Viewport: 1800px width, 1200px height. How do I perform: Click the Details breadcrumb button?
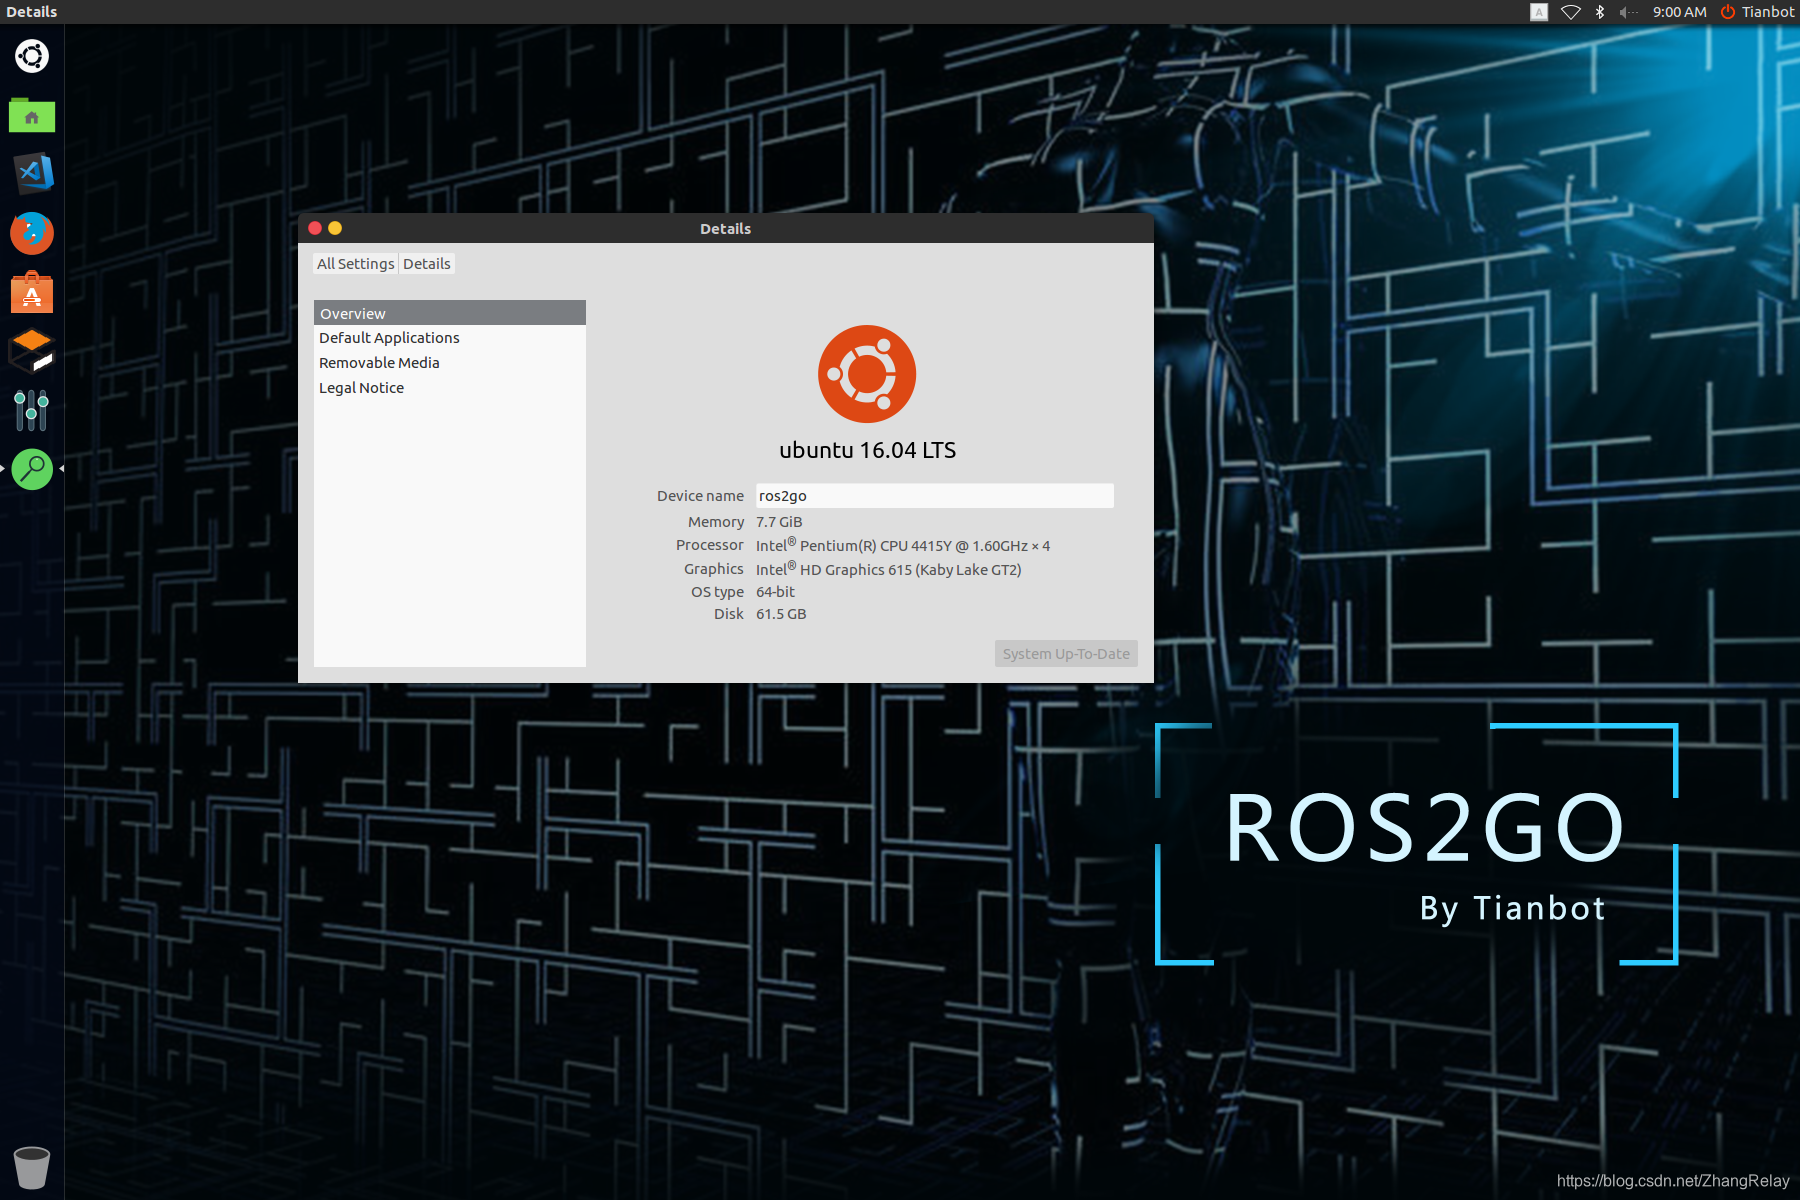(427, 264)
